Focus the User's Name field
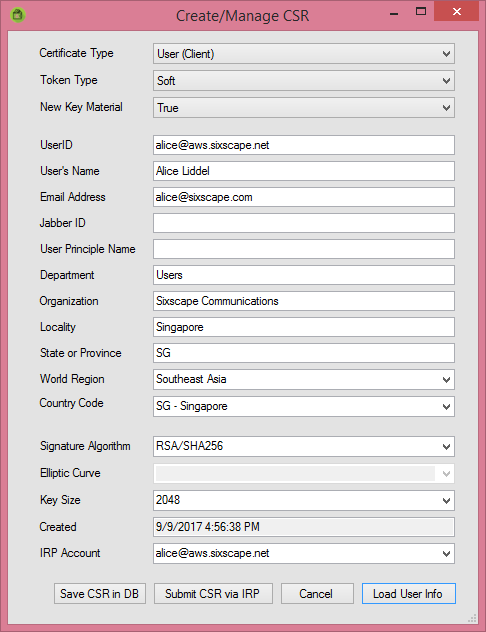 [304, 171]
